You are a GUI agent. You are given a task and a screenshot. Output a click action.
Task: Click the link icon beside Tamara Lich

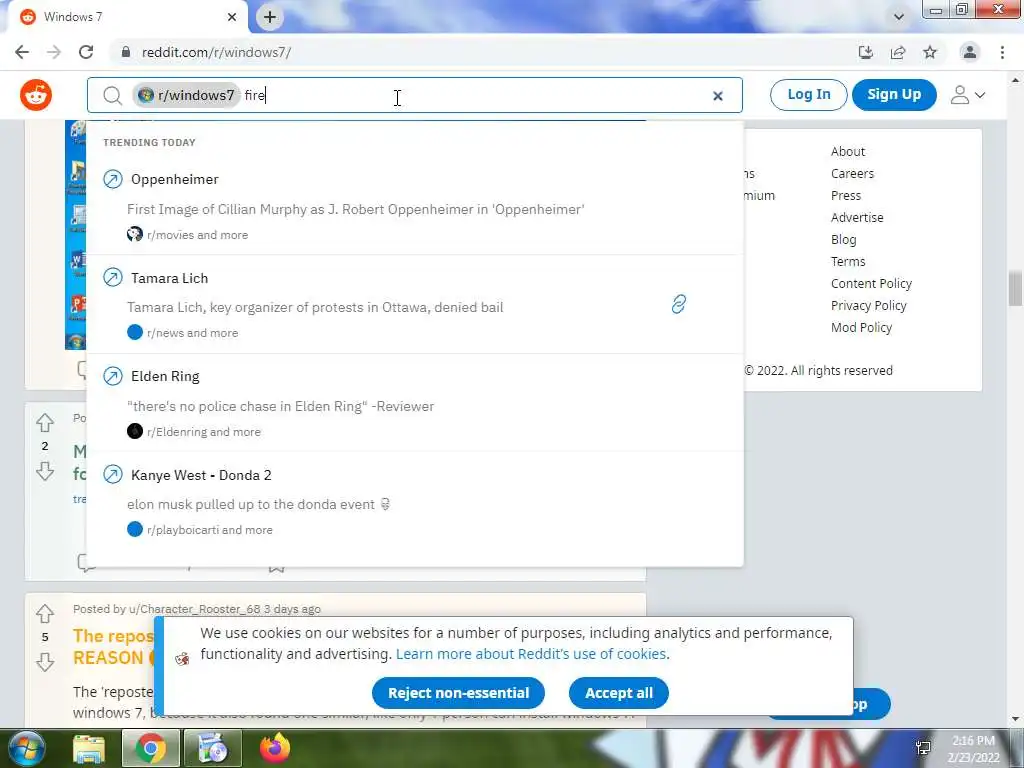(679, 304)
